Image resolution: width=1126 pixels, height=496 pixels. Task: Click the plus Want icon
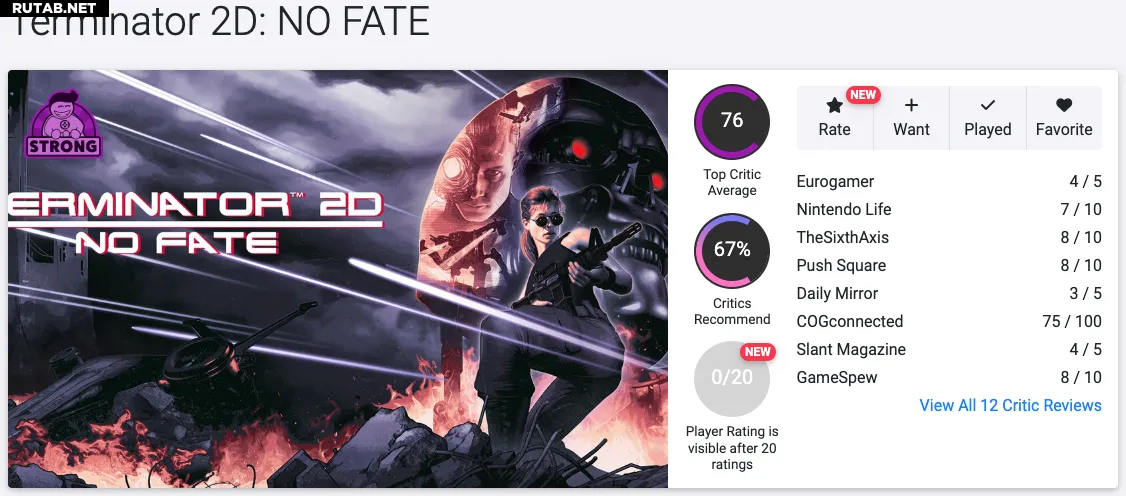coord(911,106)
